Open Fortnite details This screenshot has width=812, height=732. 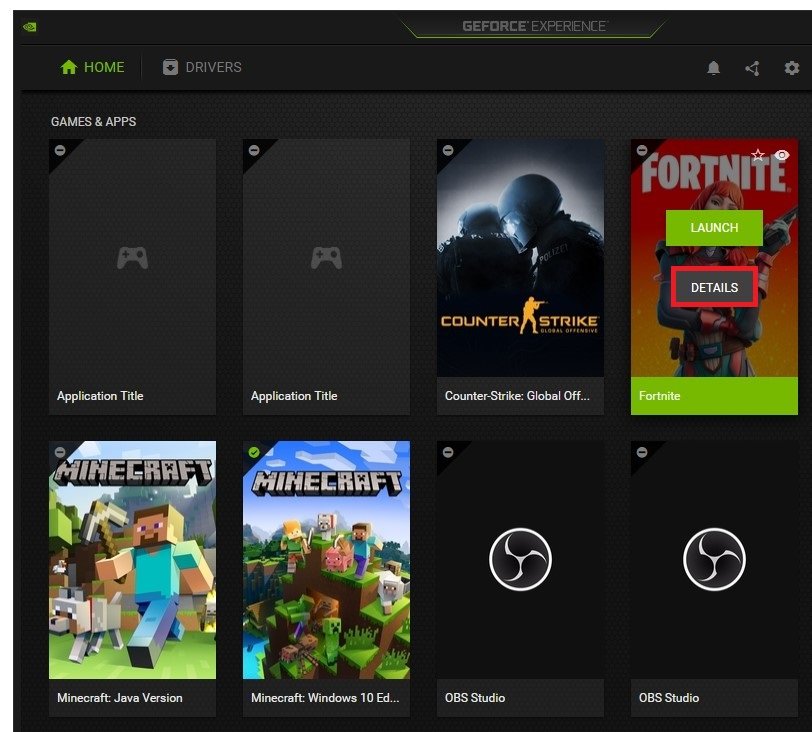click(x=714, y=288)
